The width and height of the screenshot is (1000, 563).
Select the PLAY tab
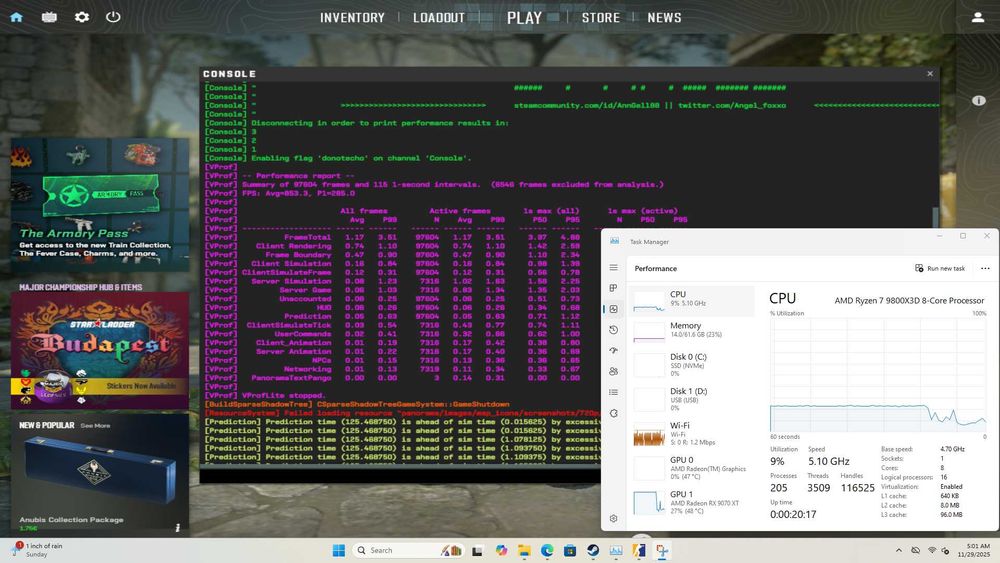click(x=524, y=18)
